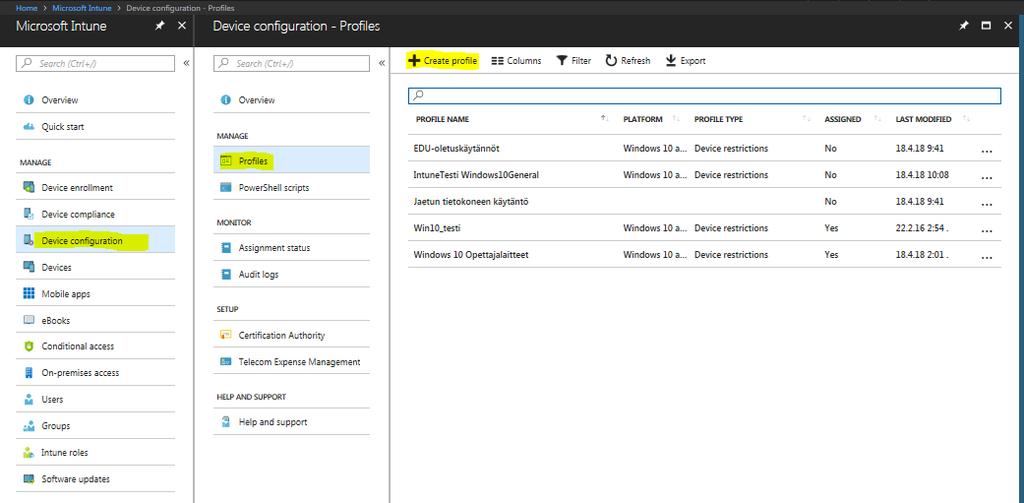Click the Telecom Expense Management icon
Screen dimensions: 1024x503
coord(226,361)
